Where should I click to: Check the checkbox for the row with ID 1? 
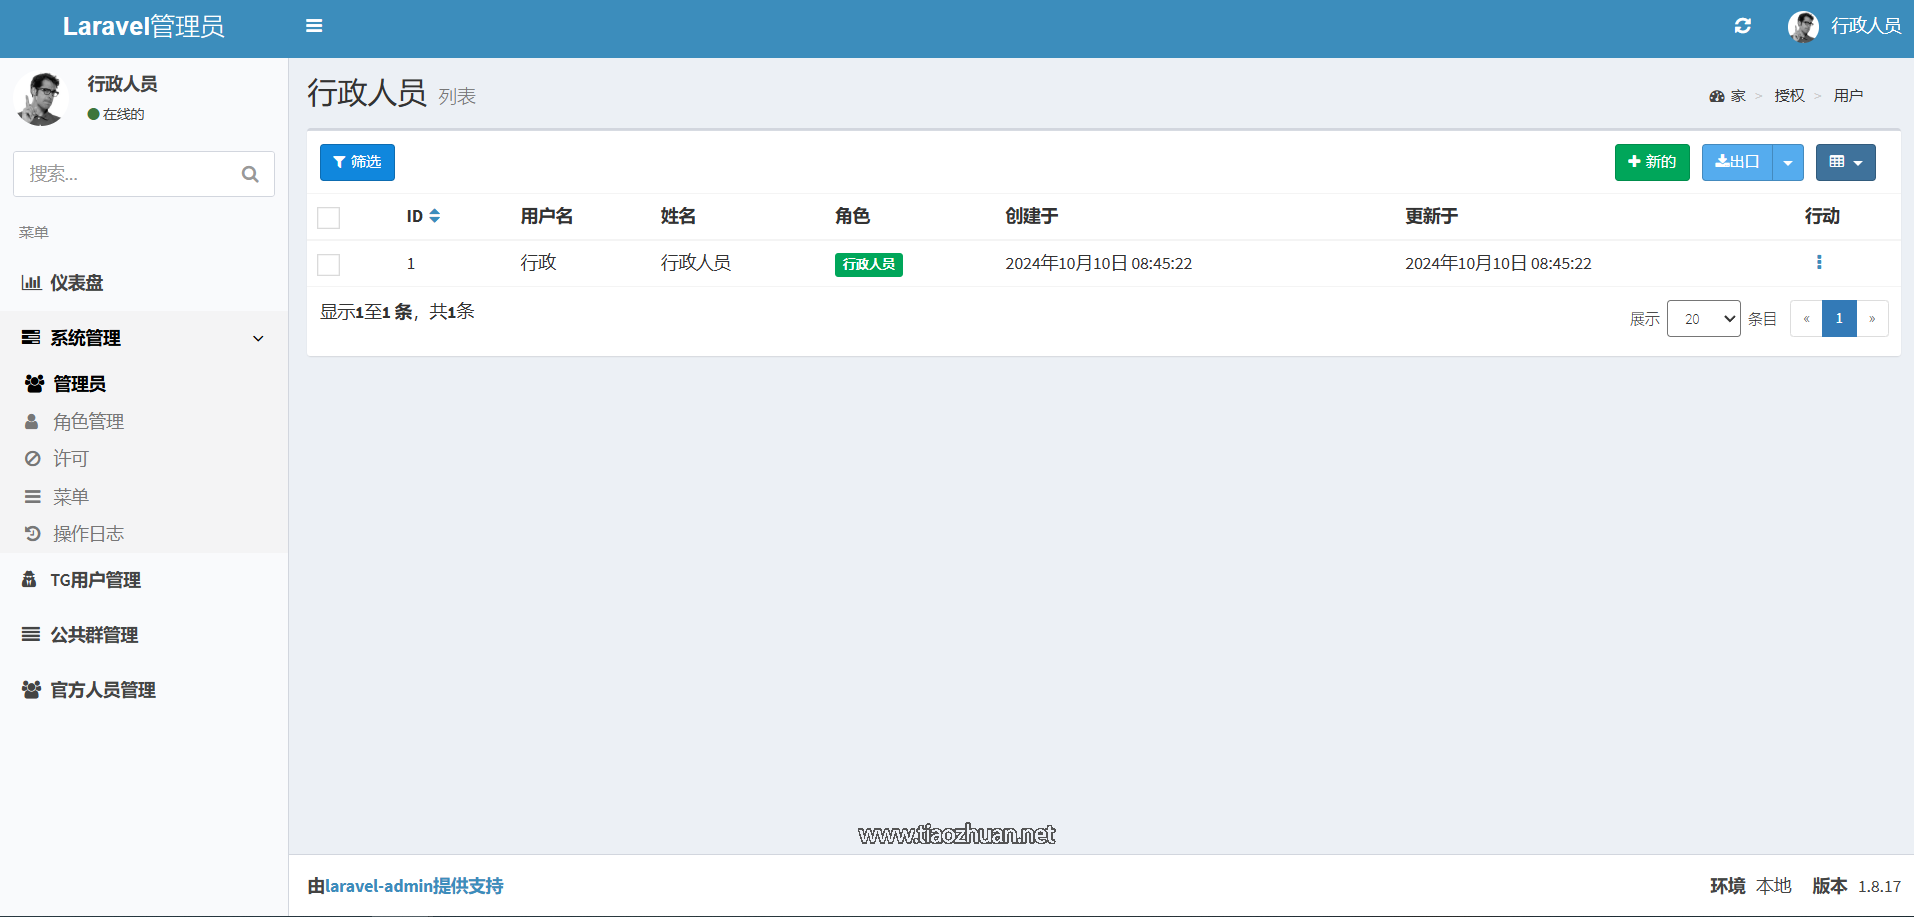click(328, 264)
